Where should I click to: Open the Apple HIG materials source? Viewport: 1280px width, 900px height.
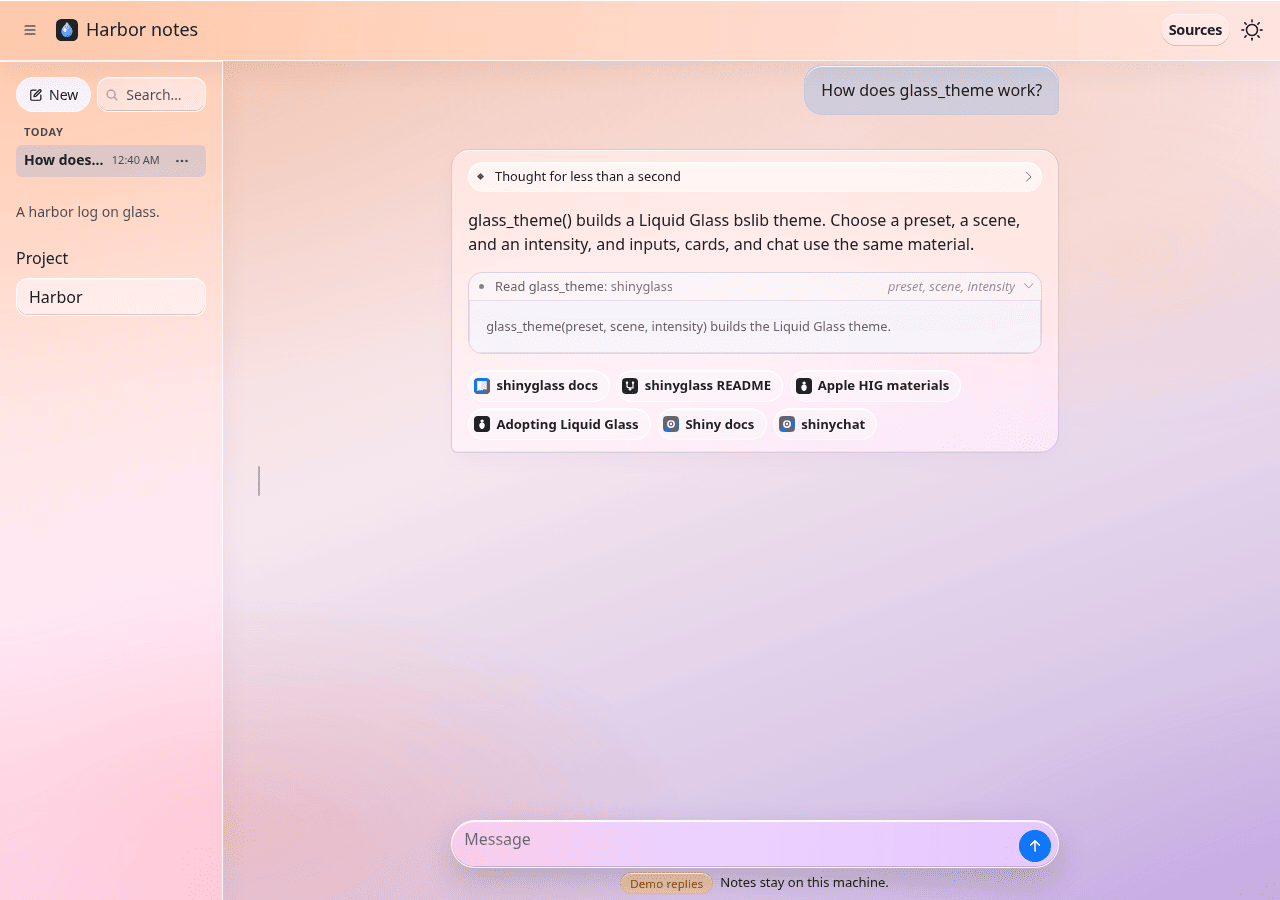click(x=875, y=386)
